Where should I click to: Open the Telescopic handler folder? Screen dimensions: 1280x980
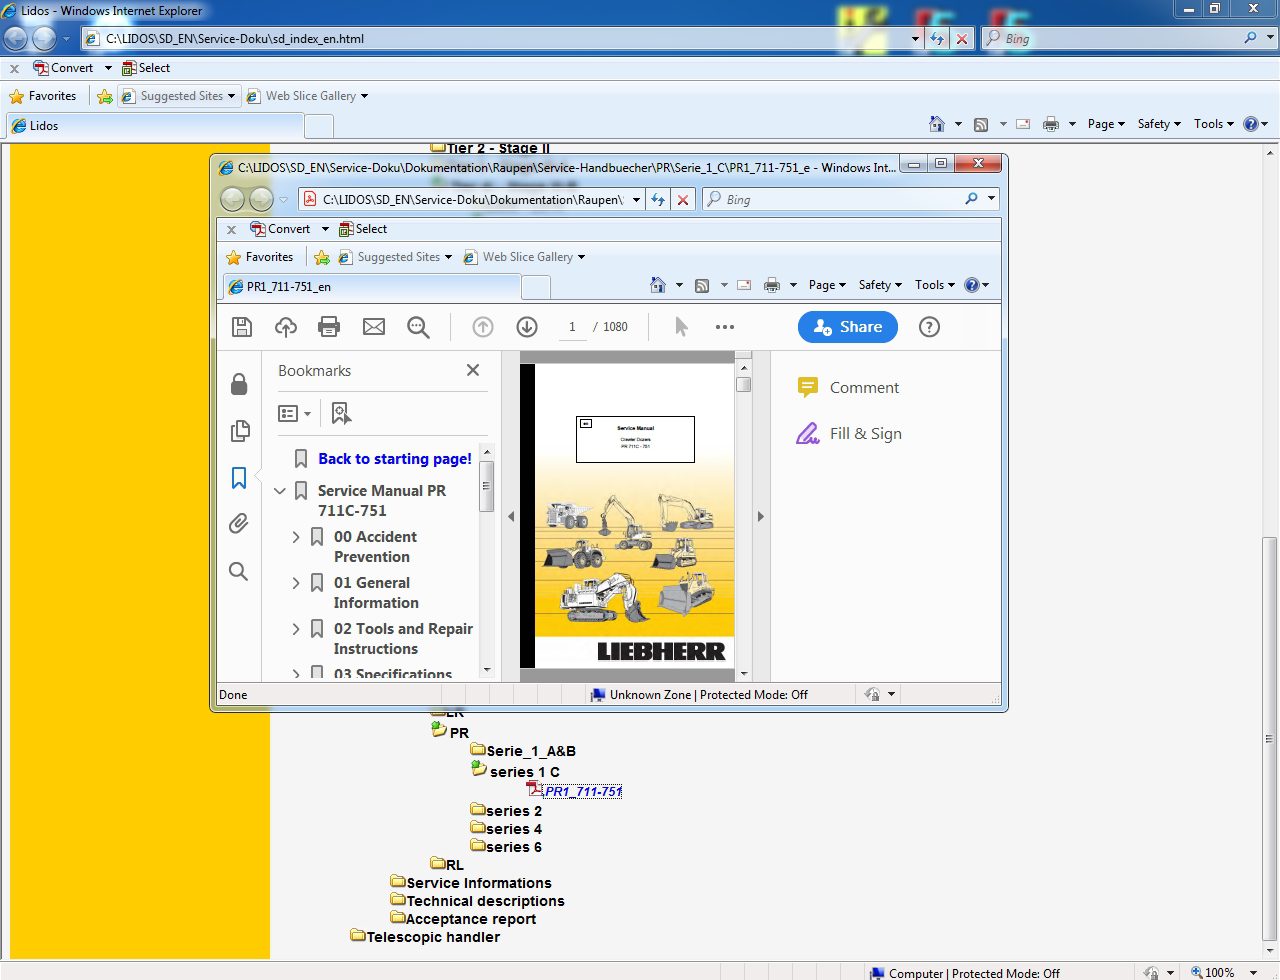(x=425, y=937)
